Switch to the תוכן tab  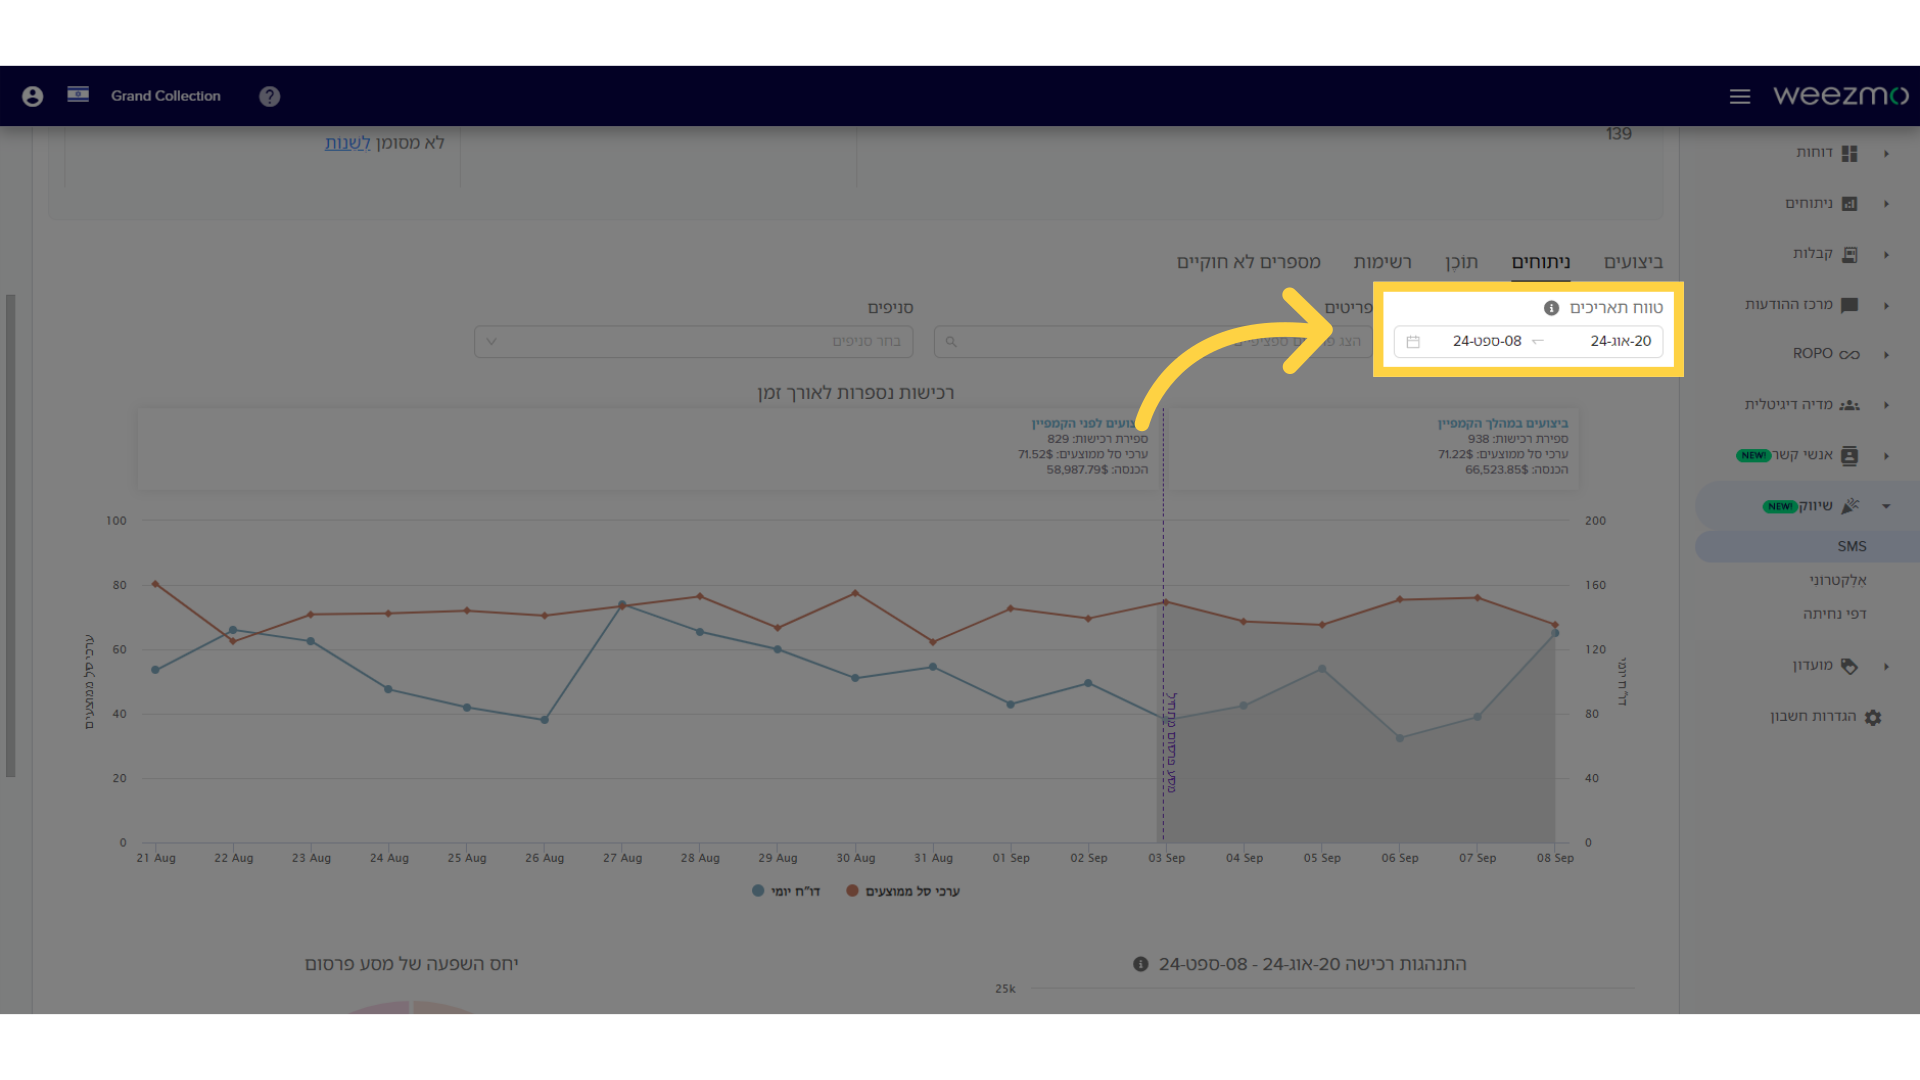(x=1461, y=262)
